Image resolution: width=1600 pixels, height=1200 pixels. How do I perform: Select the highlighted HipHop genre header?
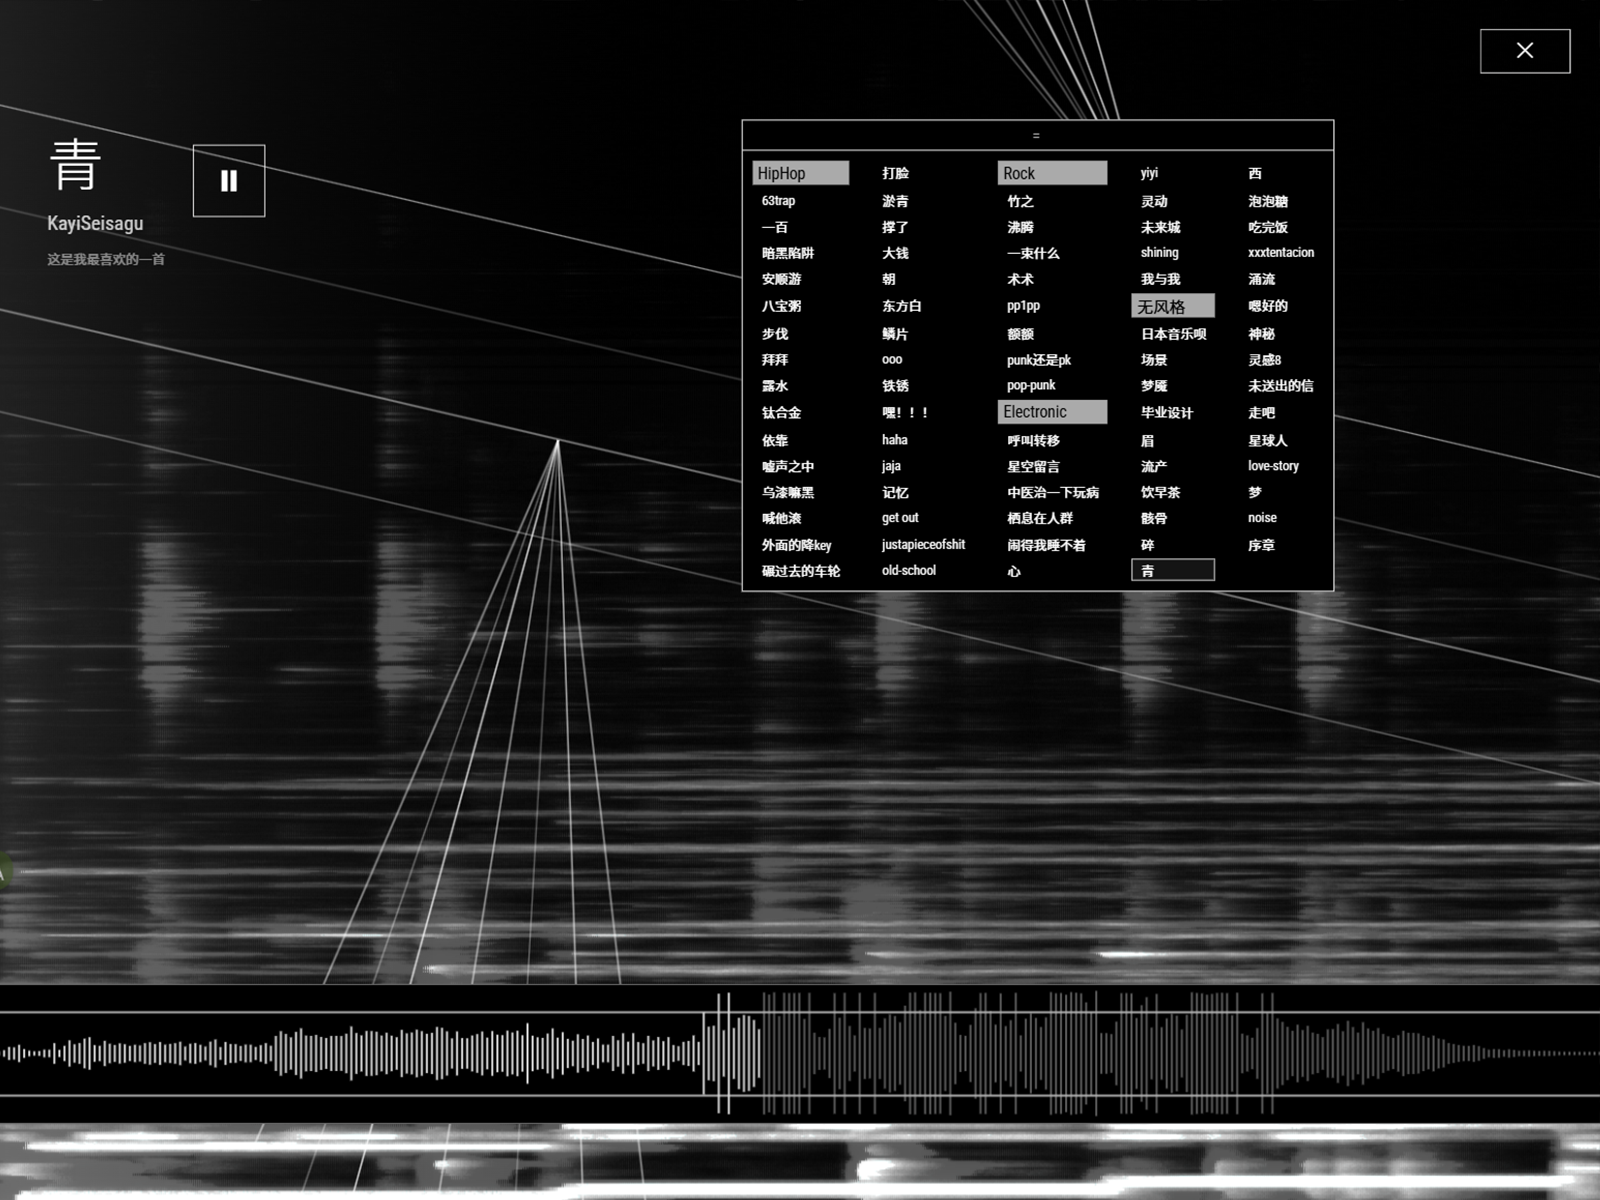800,172
